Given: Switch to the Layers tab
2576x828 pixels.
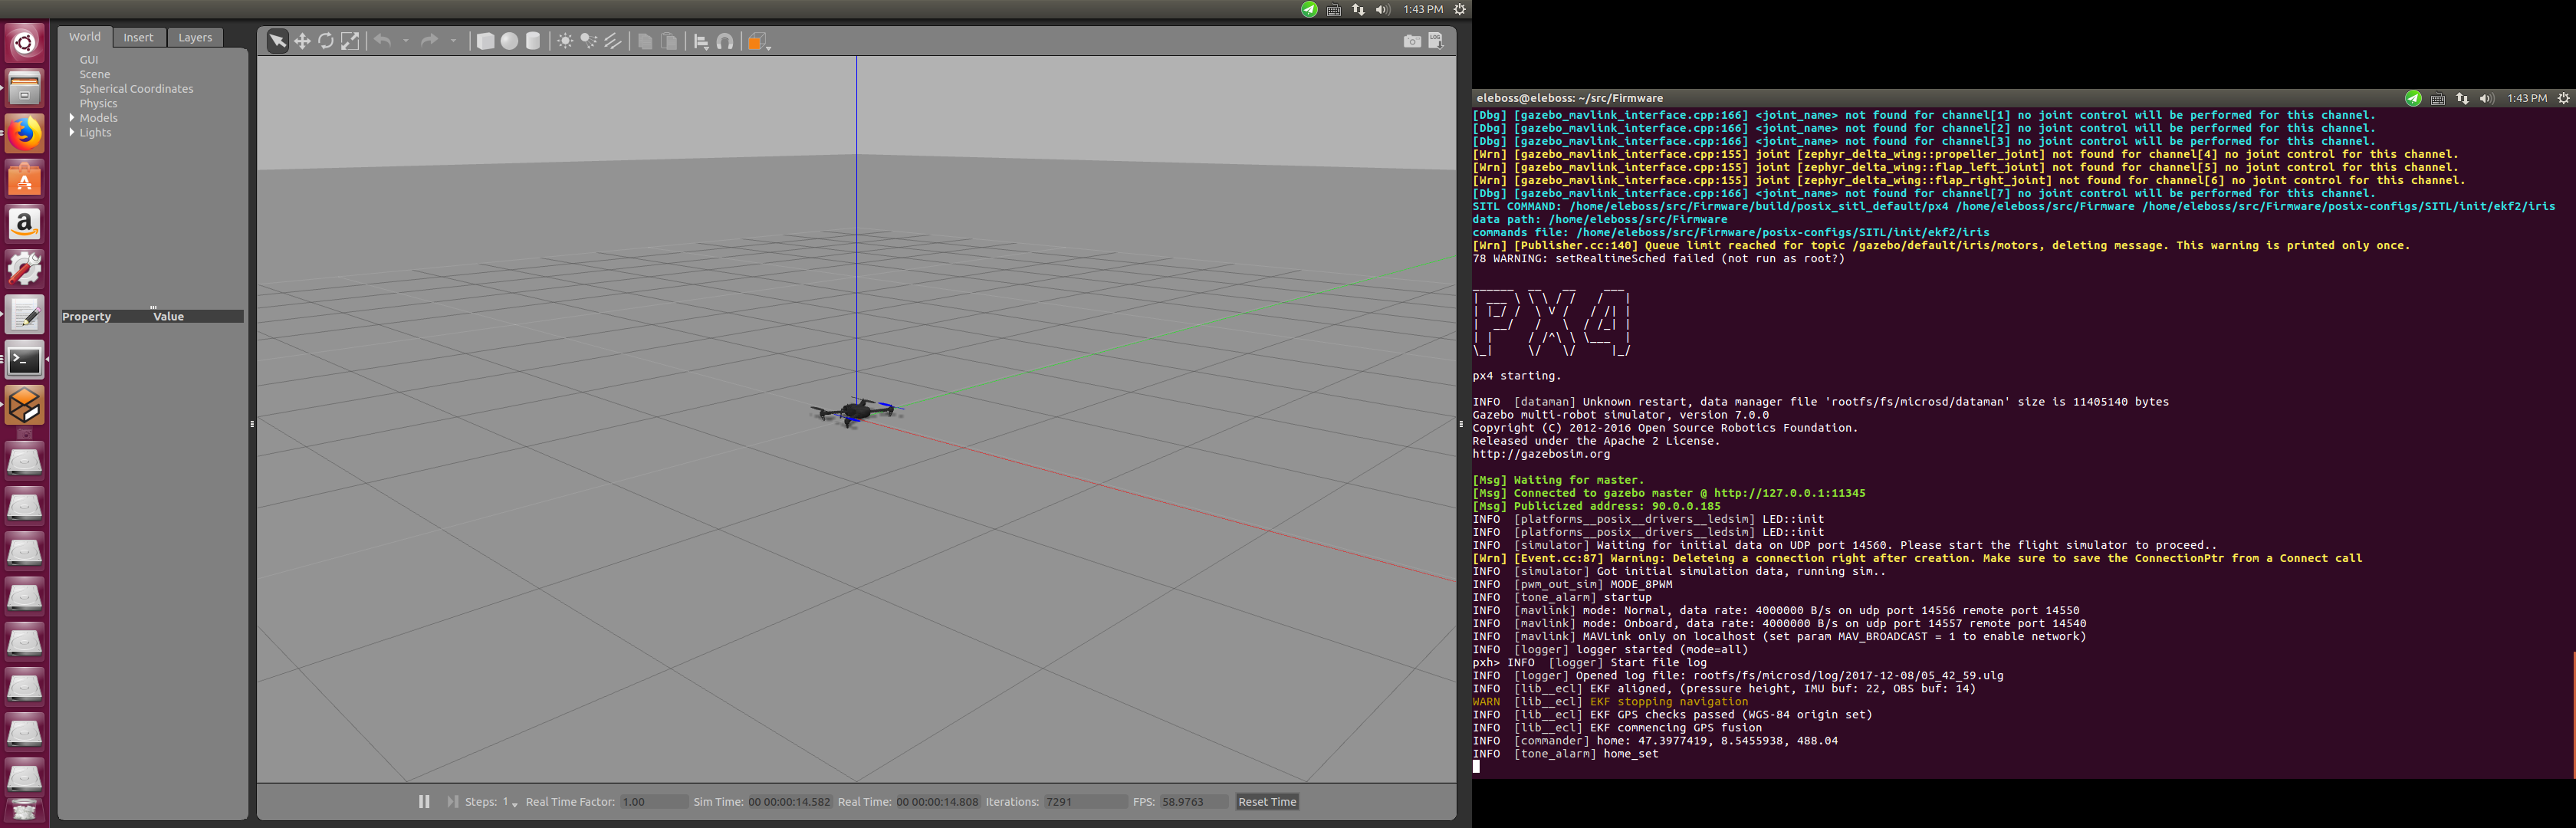Looking at the screenshot, I should coord(195,37).
